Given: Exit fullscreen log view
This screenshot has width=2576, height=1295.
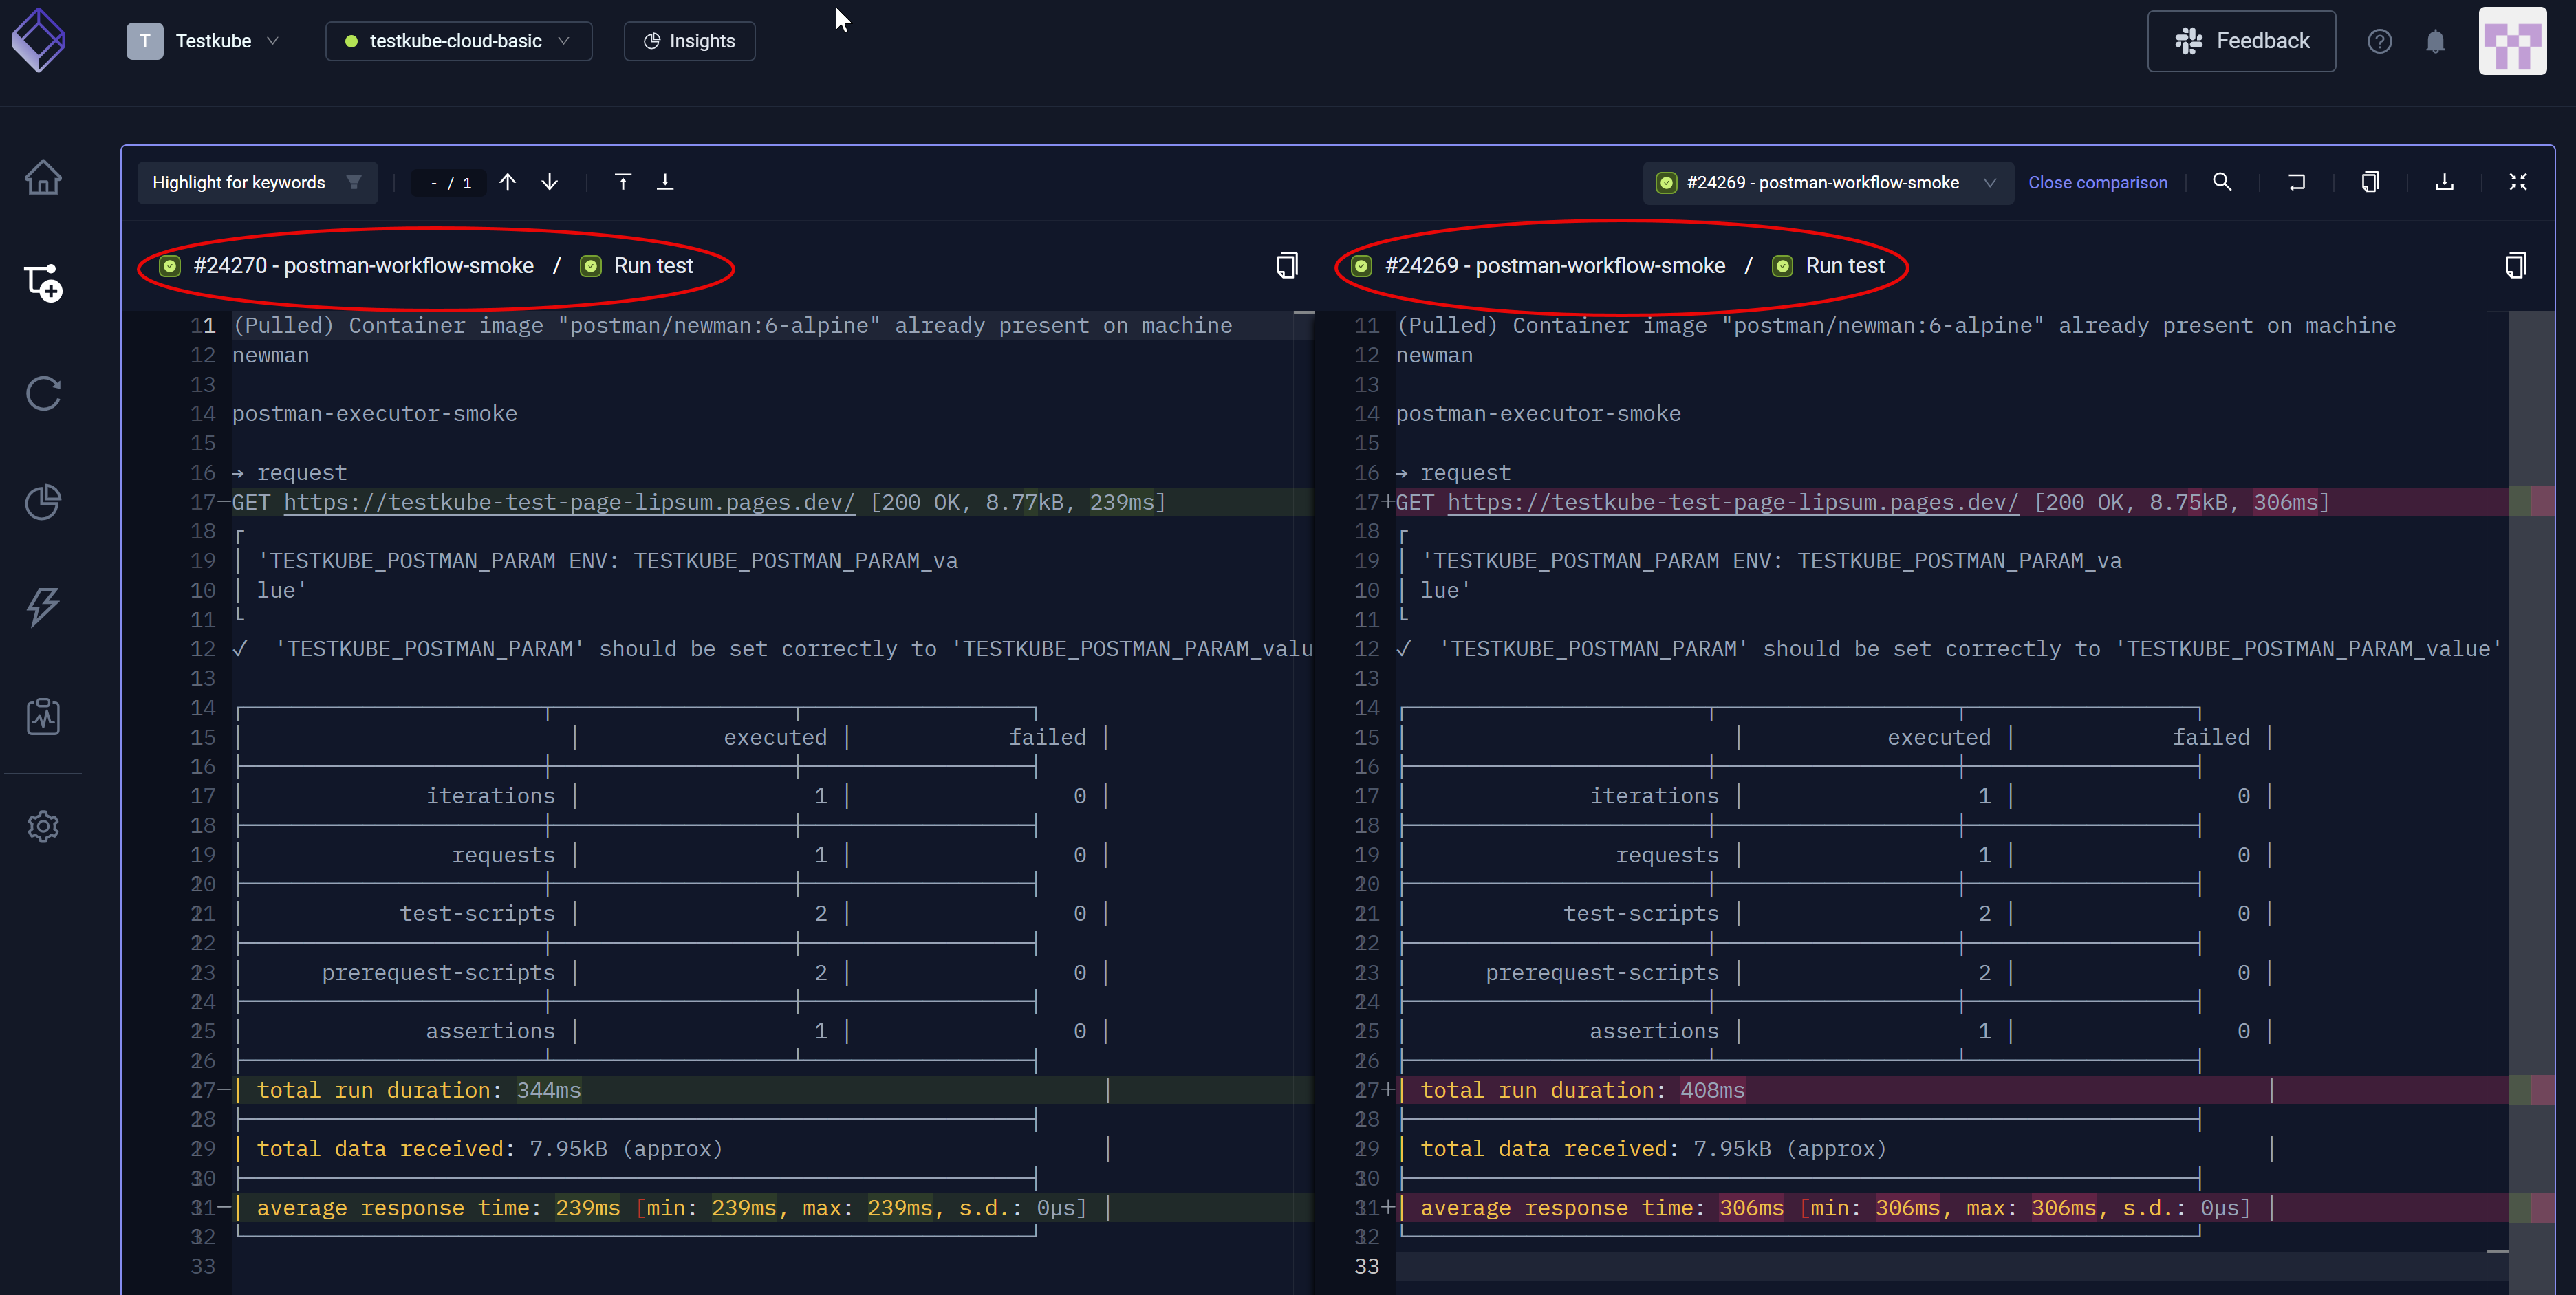Looking at the screenshot, I should click(x=2517, y=182).
